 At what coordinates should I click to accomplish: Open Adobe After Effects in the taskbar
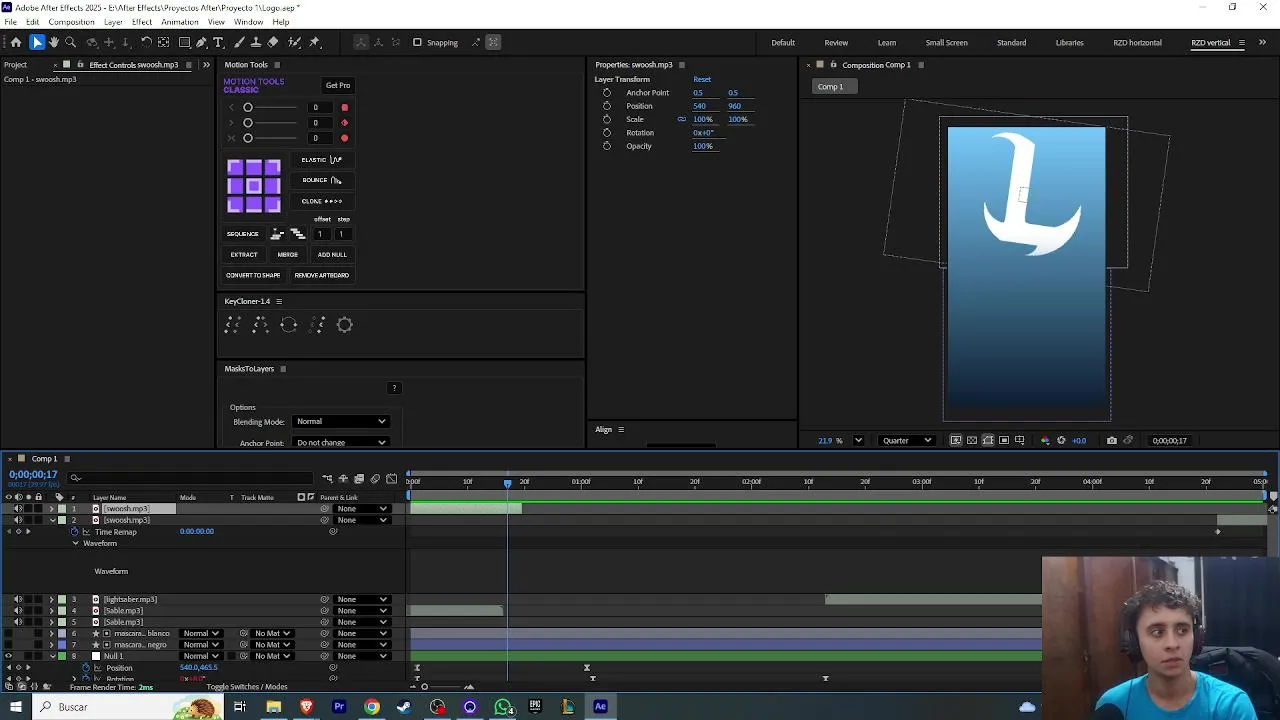click(600, 707)
